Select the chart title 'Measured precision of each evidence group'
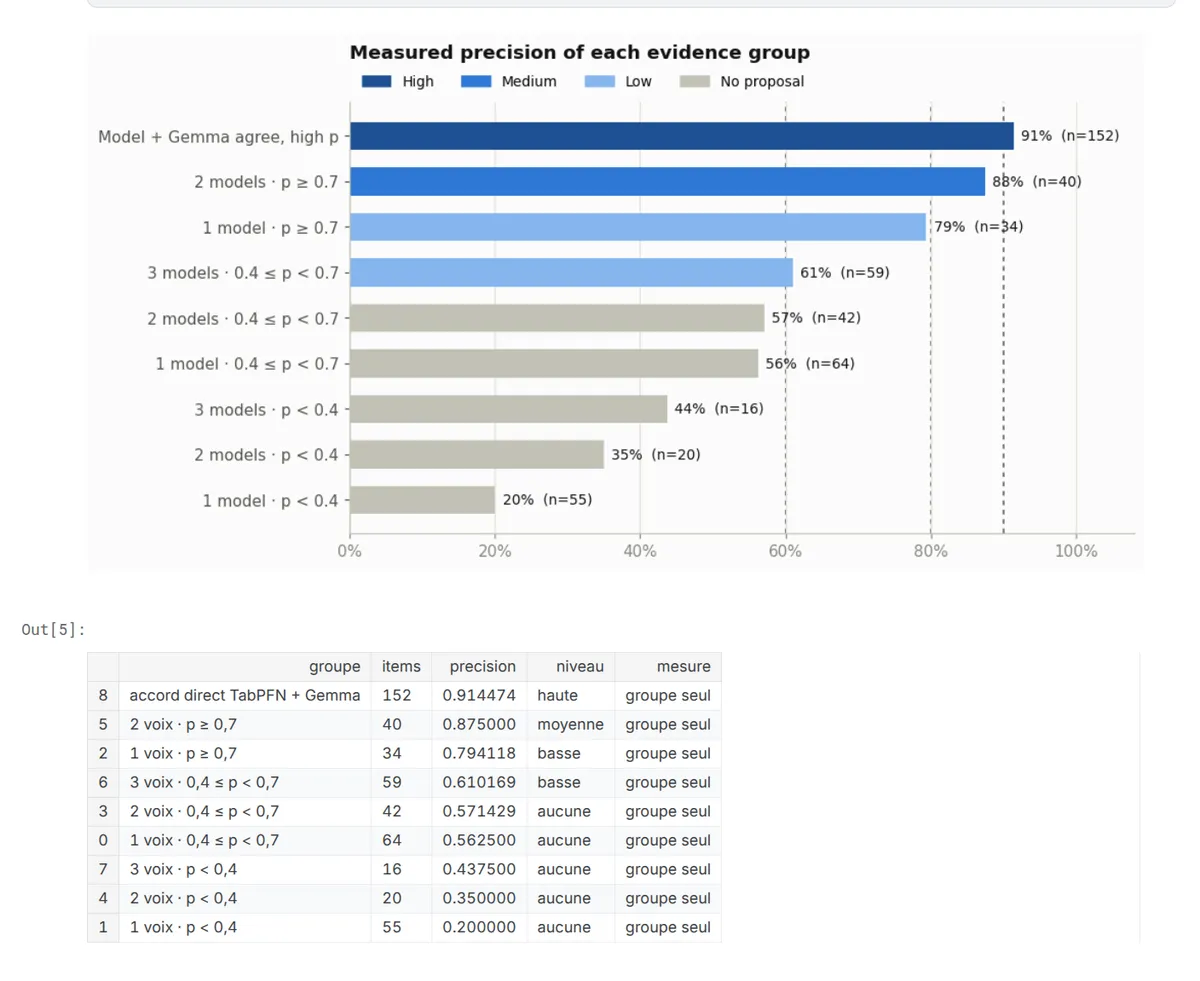The width and height of the screenshot is (1200, 981). (x=580, y=53)
